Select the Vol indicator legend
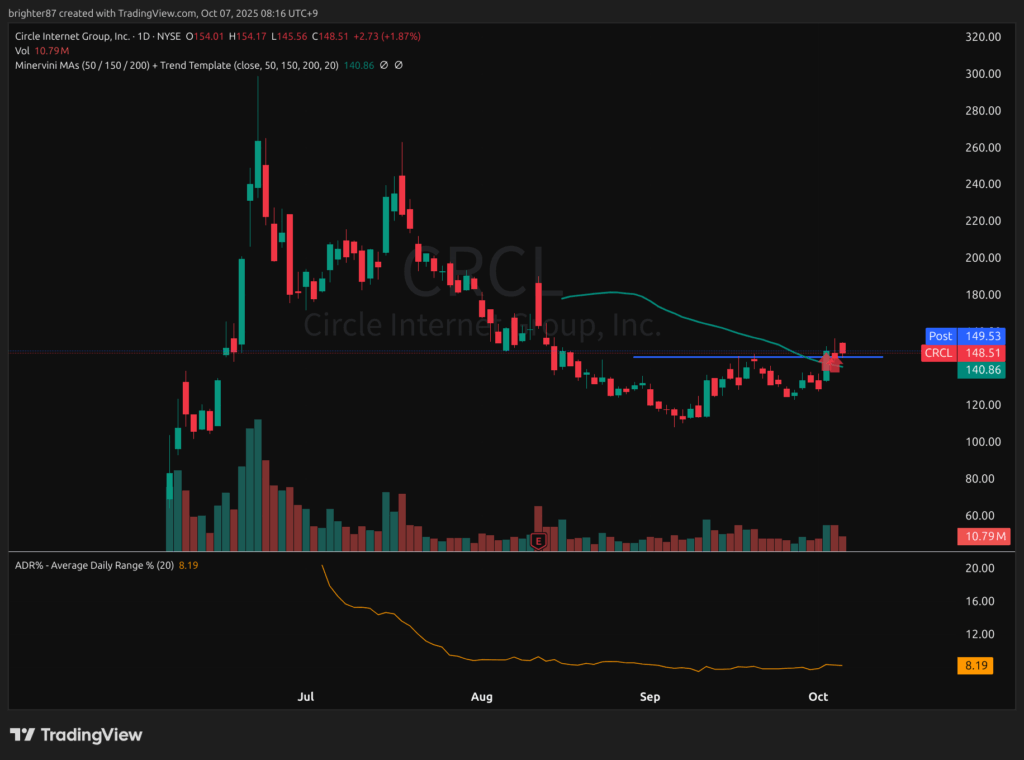Screen dimensions: 1024x760 pyautogui.click(x=36, y=50)
